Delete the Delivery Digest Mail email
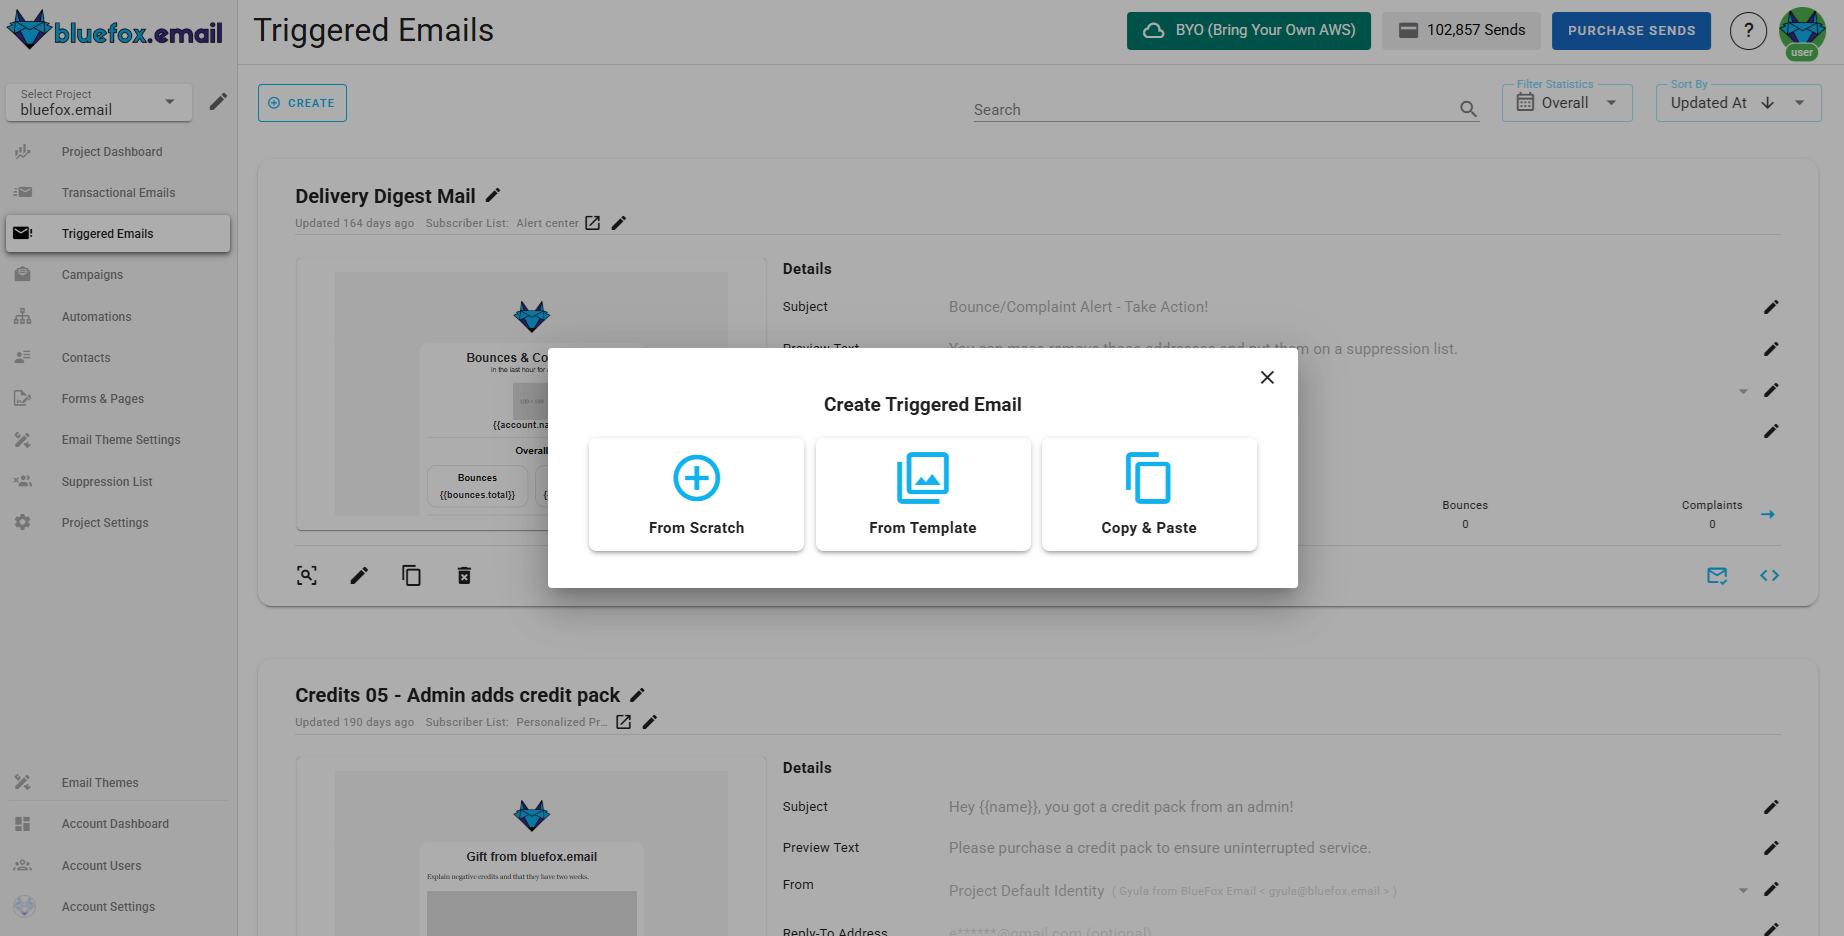This screenshot has width=1844, height=936. point(464,575)
